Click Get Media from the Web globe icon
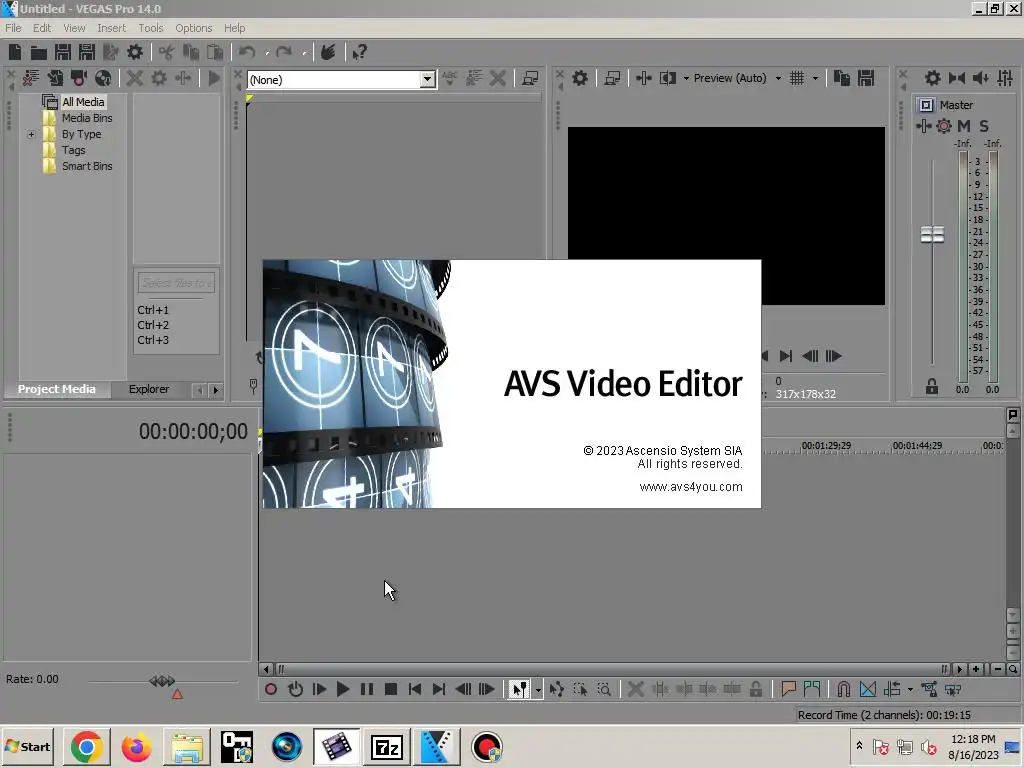The width and height of the screenshot is (1024, 768). [x=103, y=78]
